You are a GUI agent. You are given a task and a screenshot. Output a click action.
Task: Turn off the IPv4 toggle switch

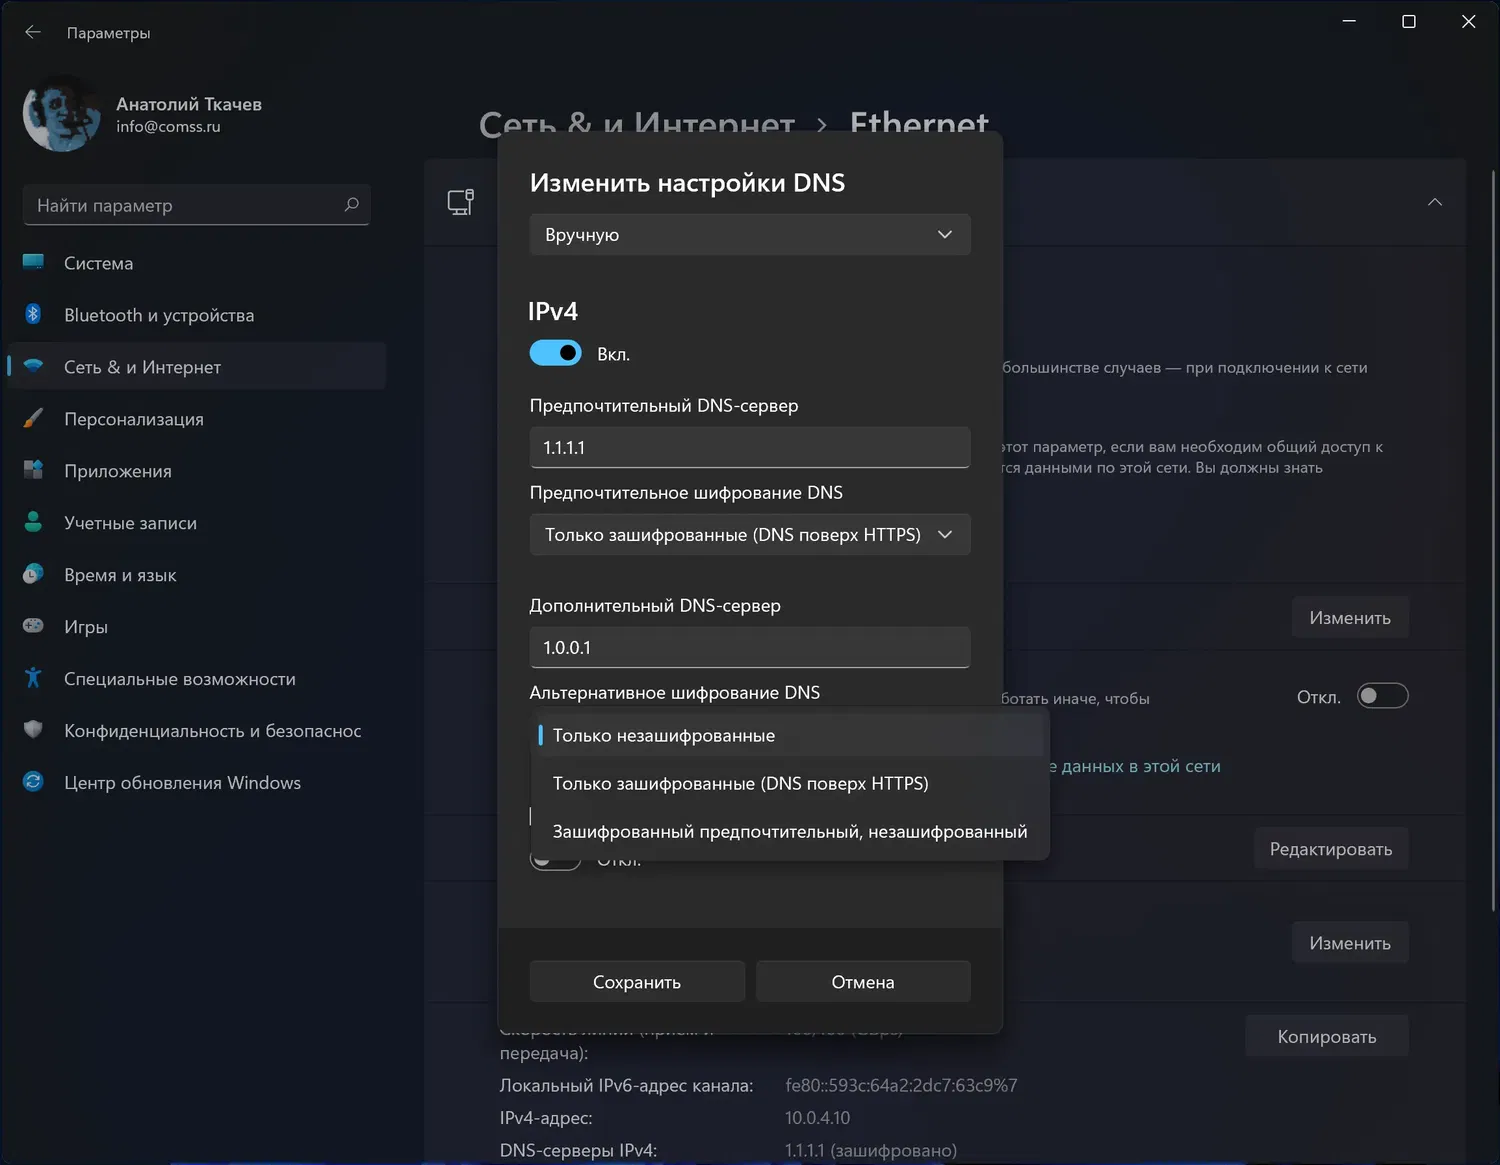[555, 353]
